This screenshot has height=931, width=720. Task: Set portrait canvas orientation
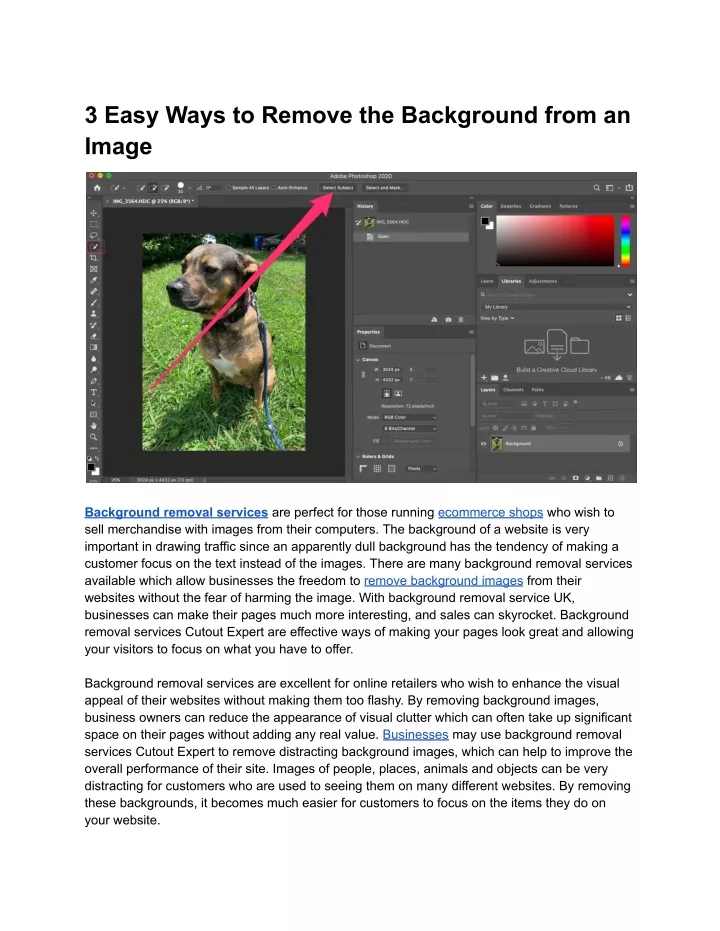coord(386,393)
